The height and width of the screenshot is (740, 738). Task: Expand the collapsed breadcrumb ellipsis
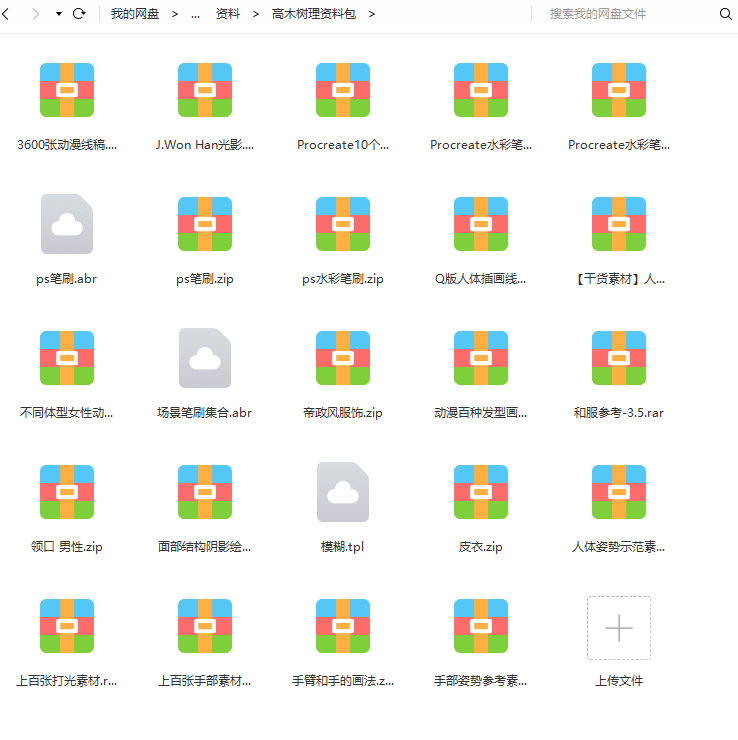pyautogui.click(x=194, y=14)
